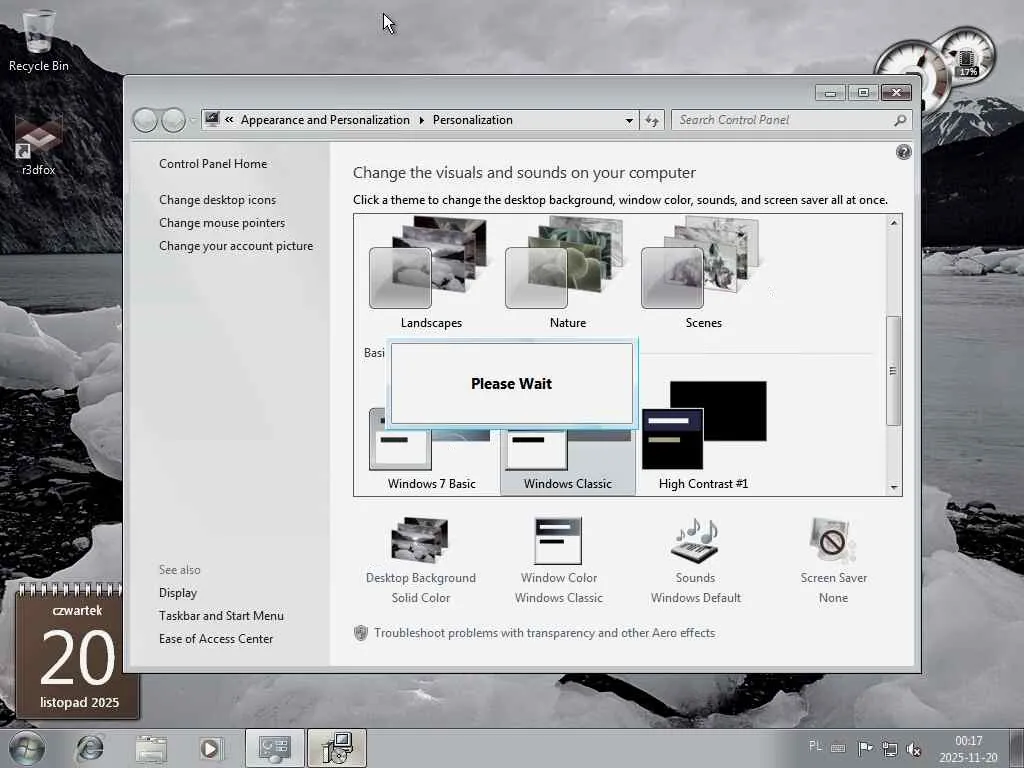Click the Control Panel address bar icon
1024x768 pixels.
(212, 119)
